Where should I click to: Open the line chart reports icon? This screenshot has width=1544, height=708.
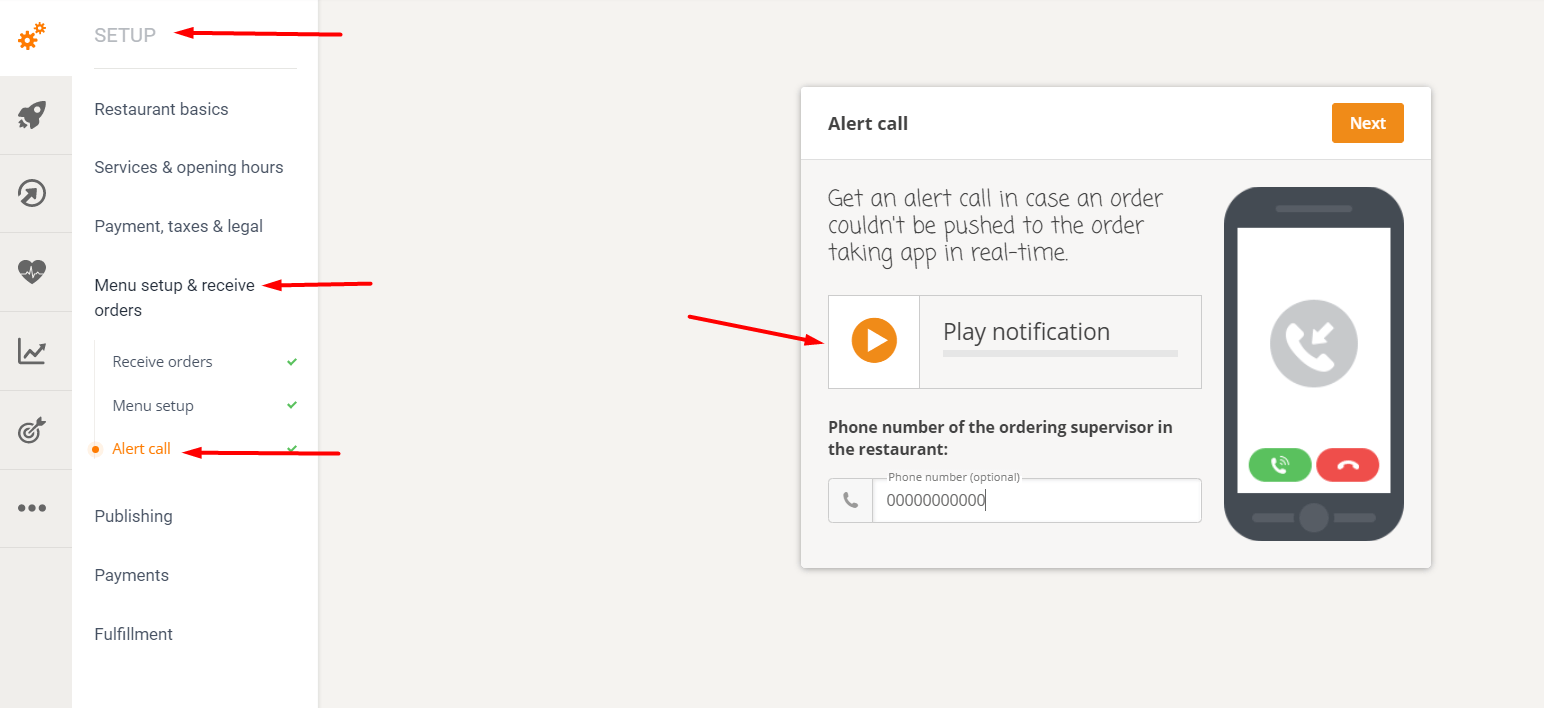[32, 351]
